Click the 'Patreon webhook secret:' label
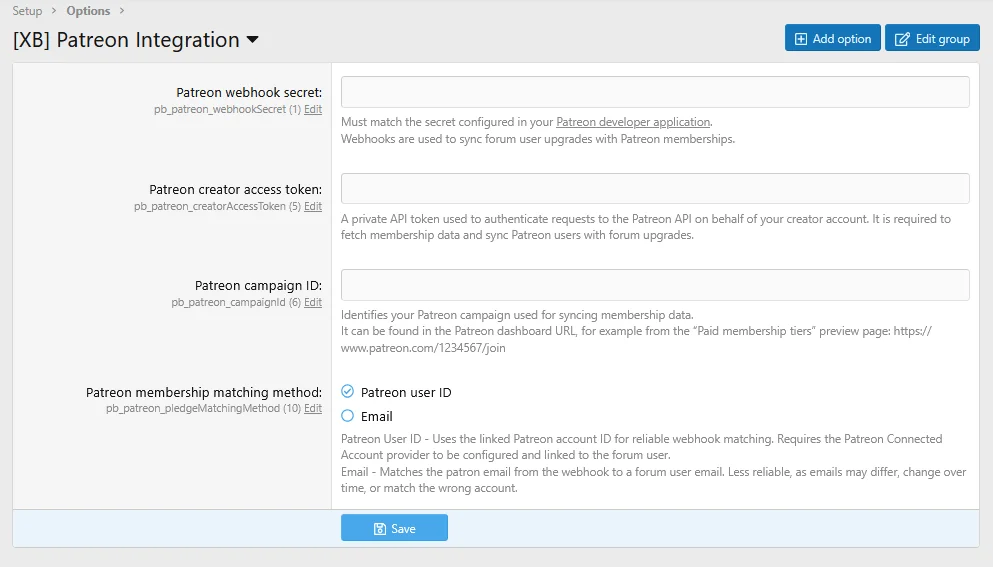This screenshot has width=993, height=567. coord(249,92)
